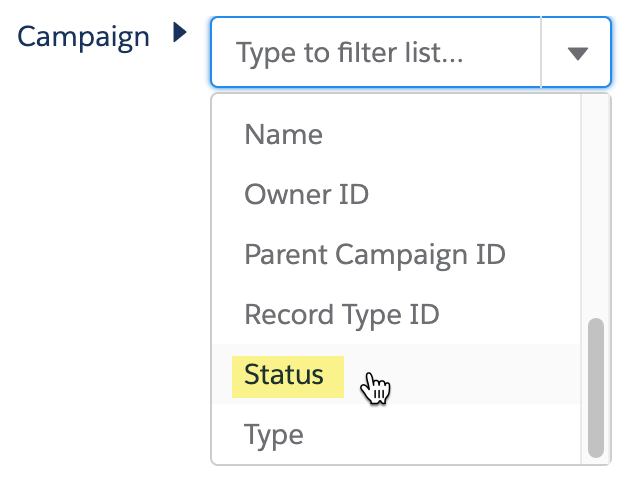This screenshot has width=640, height=480.
Task: Click the dropdown list scrollbar thumb
Action: point(596,388)
